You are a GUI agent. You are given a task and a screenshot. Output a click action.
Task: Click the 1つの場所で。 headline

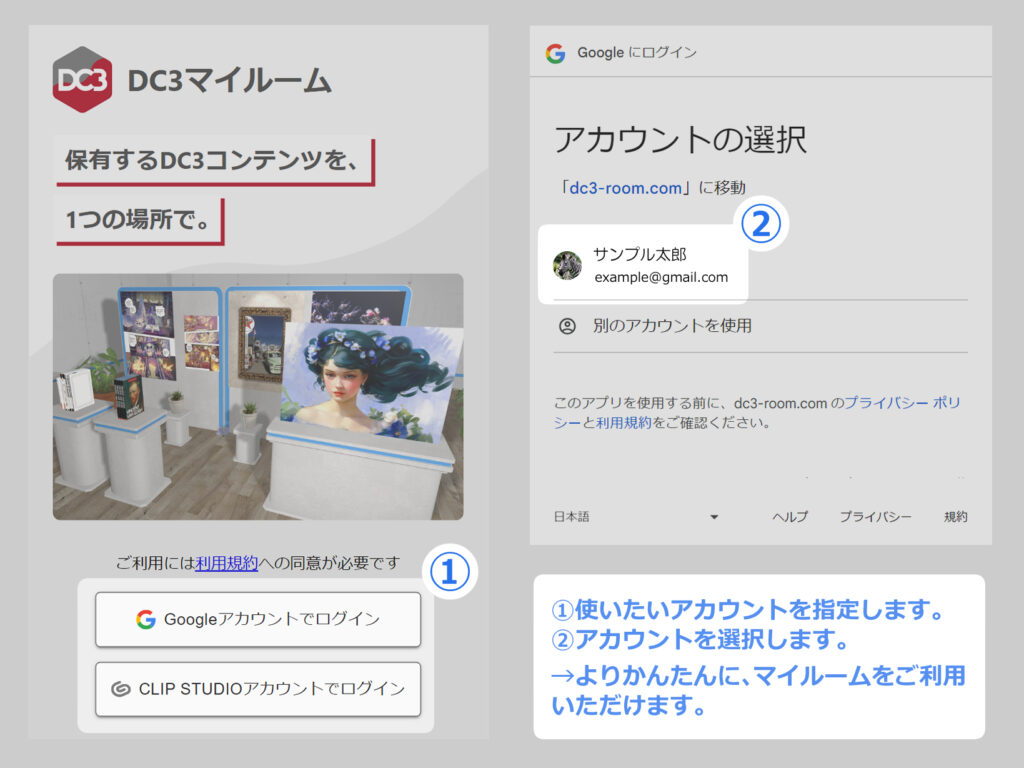[139, 219]
